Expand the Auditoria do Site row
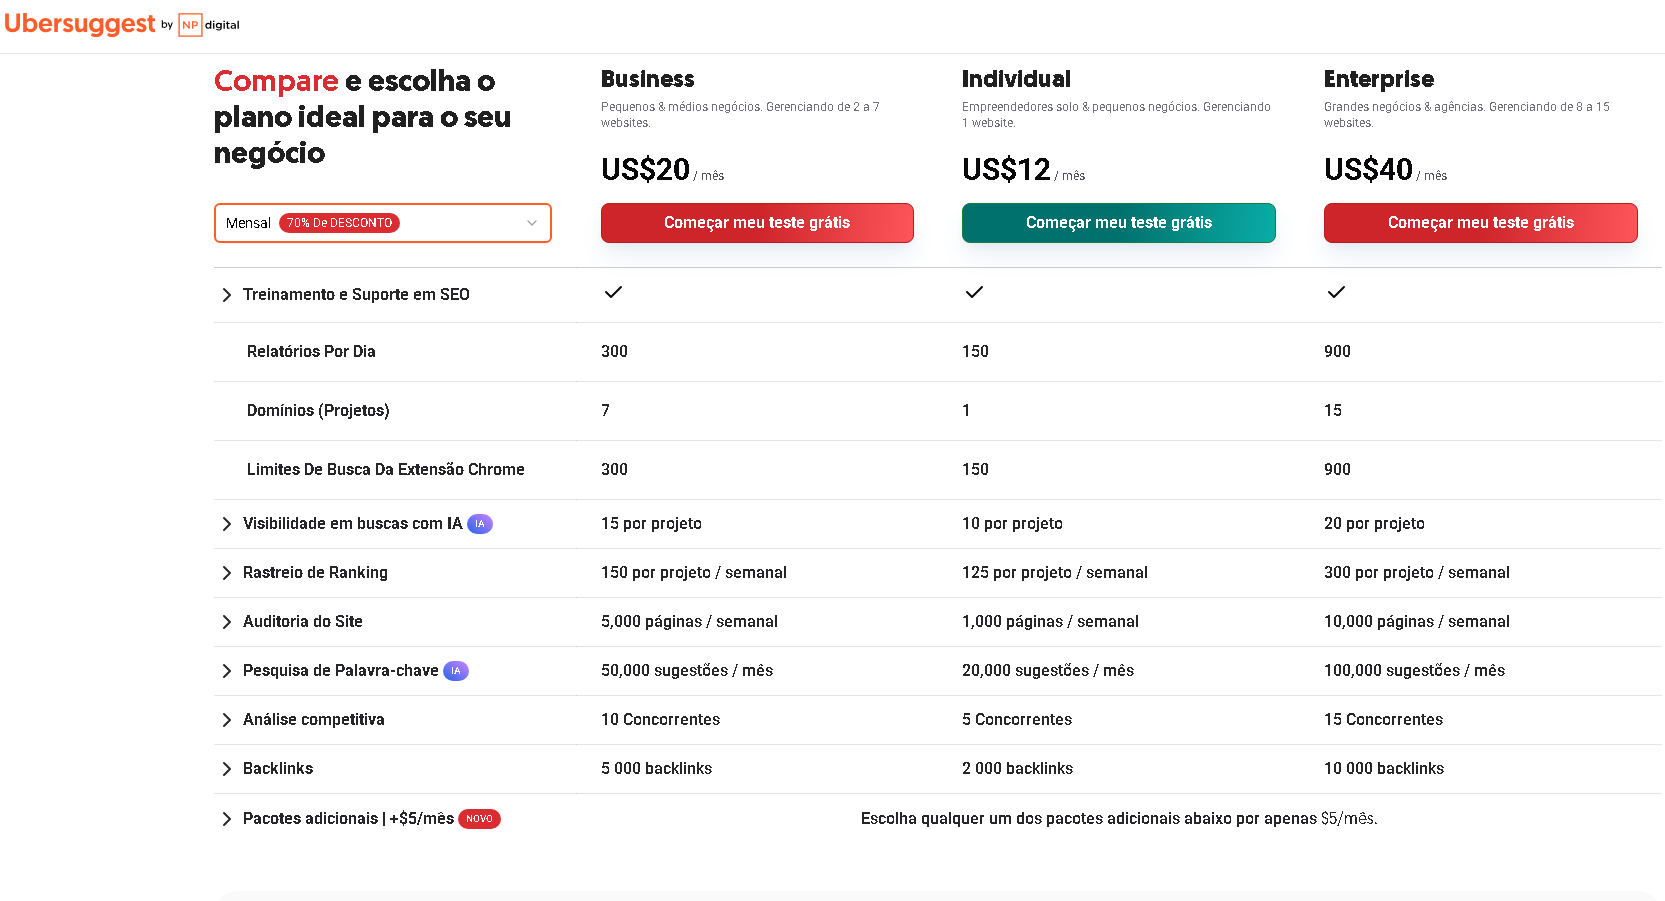 pos(226,621)
